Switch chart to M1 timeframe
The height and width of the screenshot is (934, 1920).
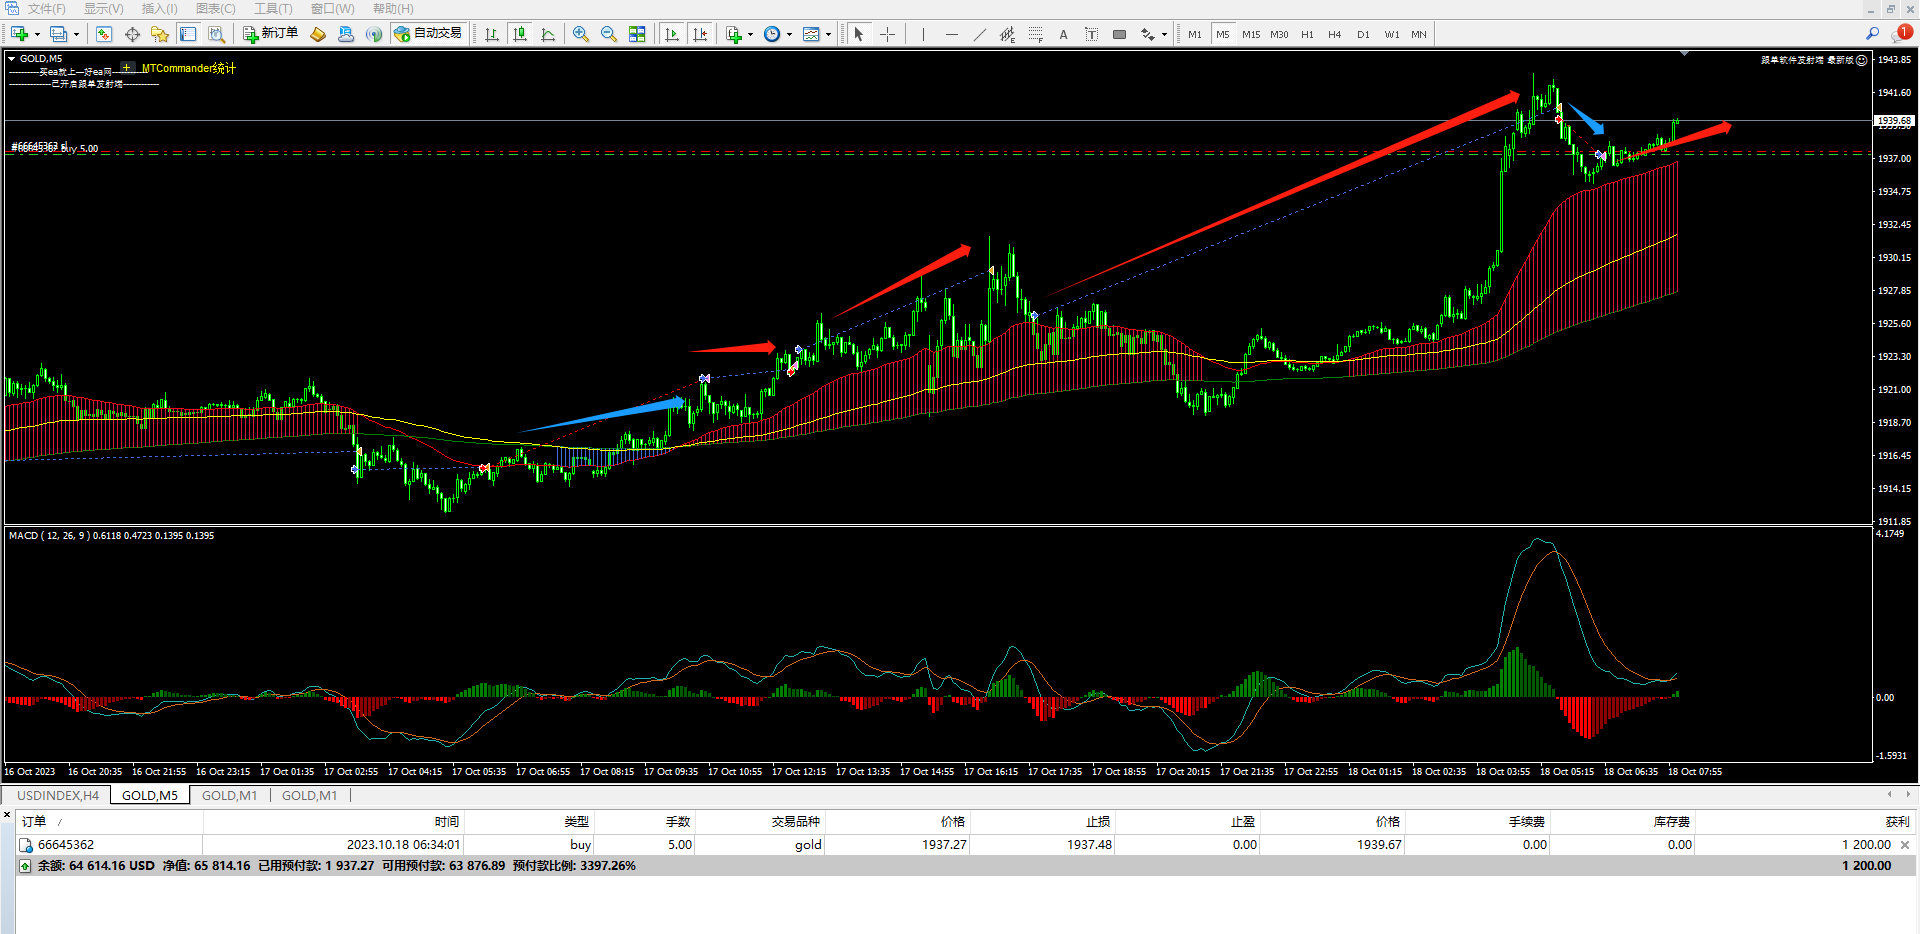pos(1195,34)
